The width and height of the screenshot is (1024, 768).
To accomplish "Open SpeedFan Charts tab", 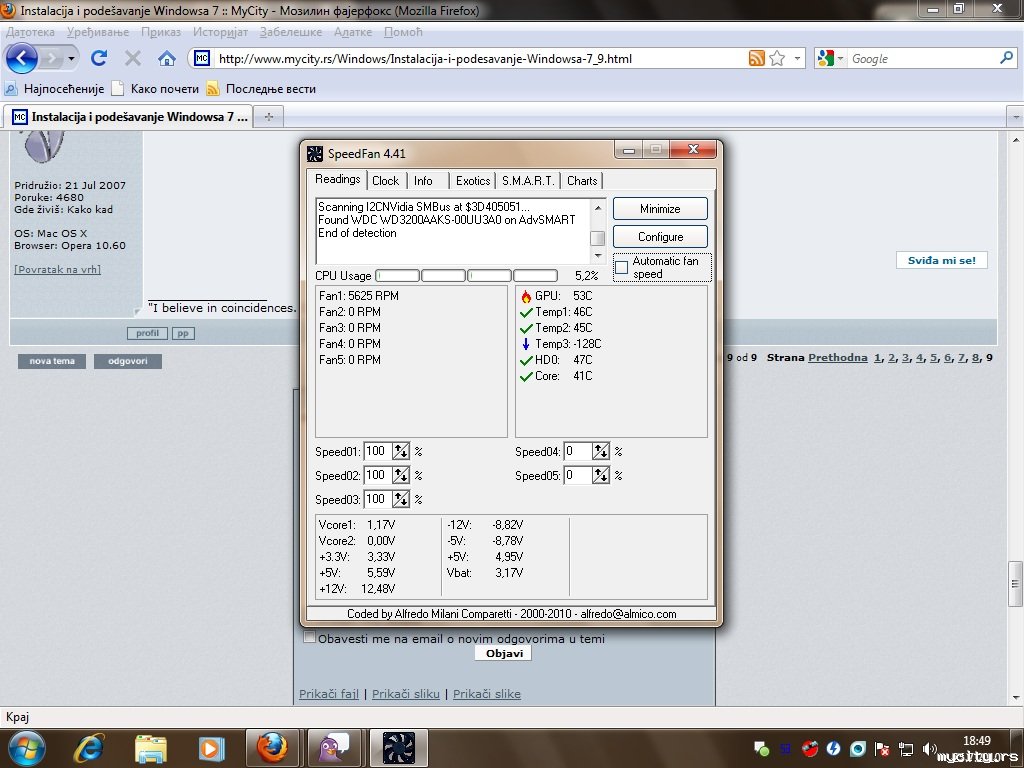I will click(x=582, y=181).
